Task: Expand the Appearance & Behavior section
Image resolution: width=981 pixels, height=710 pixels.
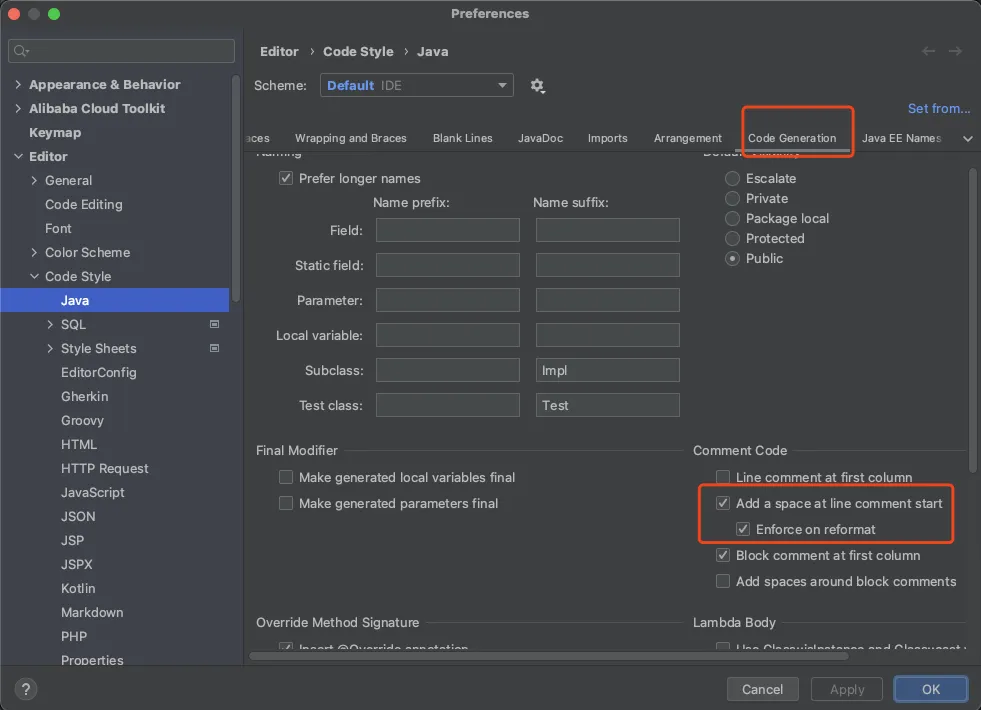Action: (18, 85)
